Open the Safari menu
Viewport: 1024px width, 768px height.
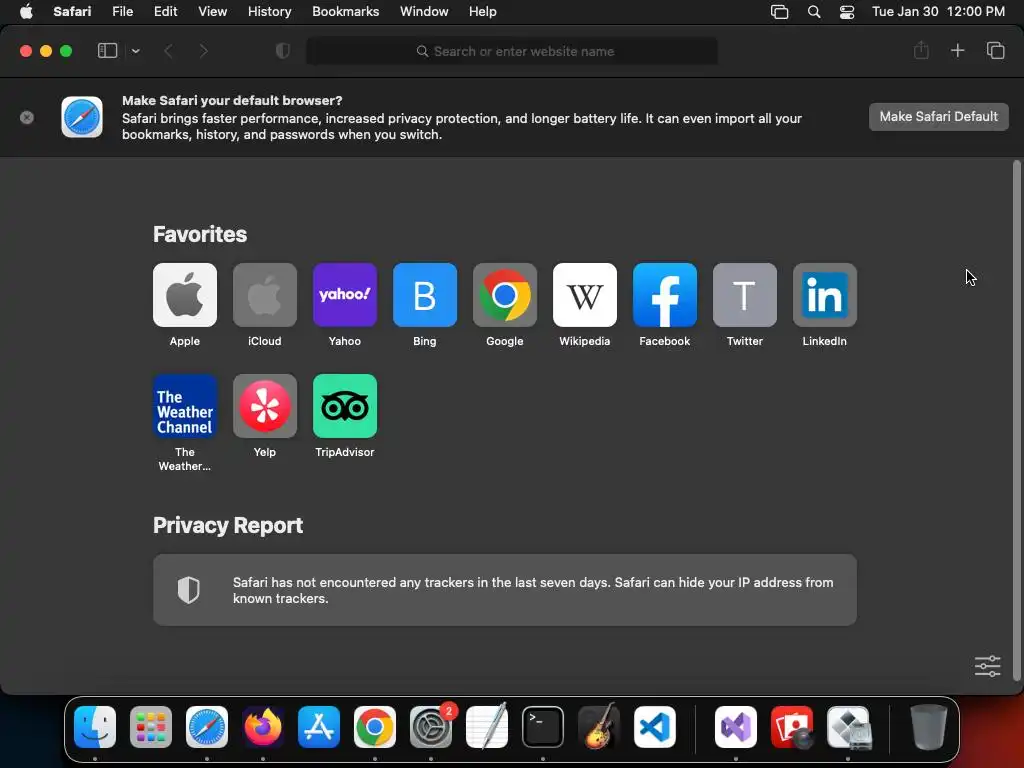(72, 12)
